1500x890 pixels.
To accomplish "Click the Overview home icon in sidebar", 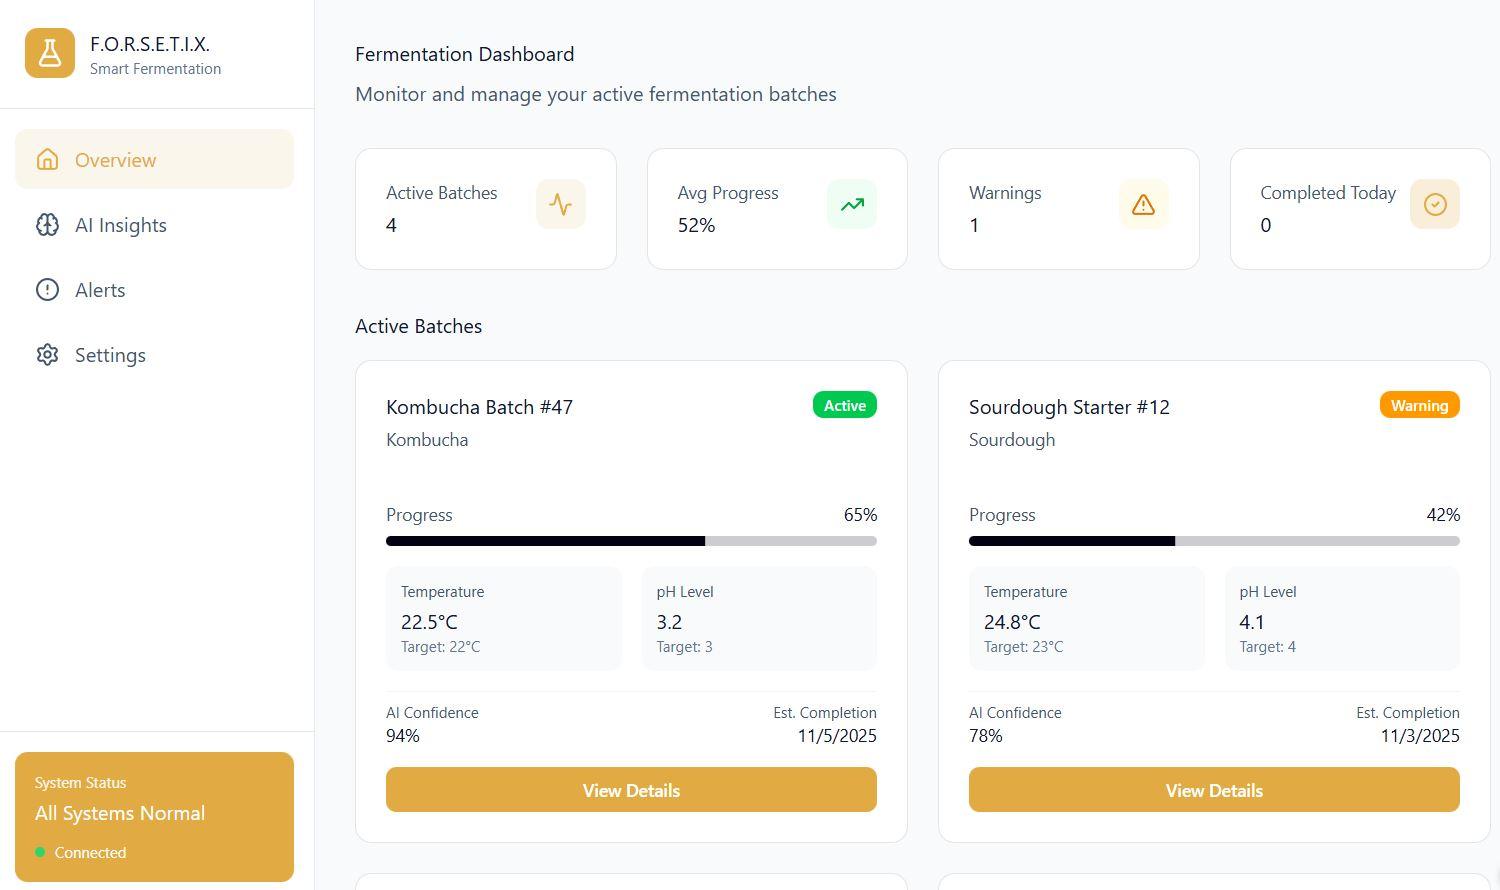I will 47,159.
